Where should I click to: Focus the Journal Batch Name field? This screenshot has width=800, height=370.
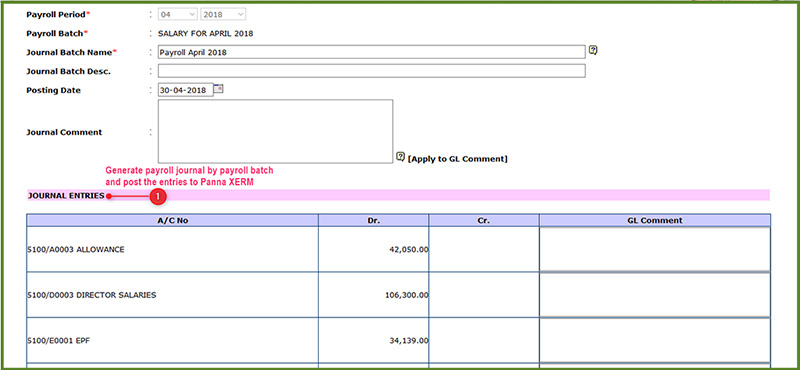371,52
